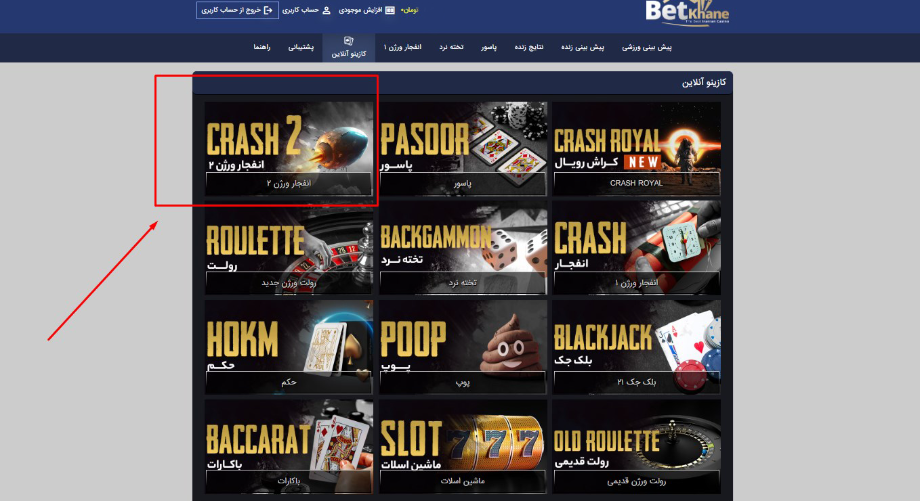Launch the Crash 2 game tile
920x501 pixels.
(289, 149)
